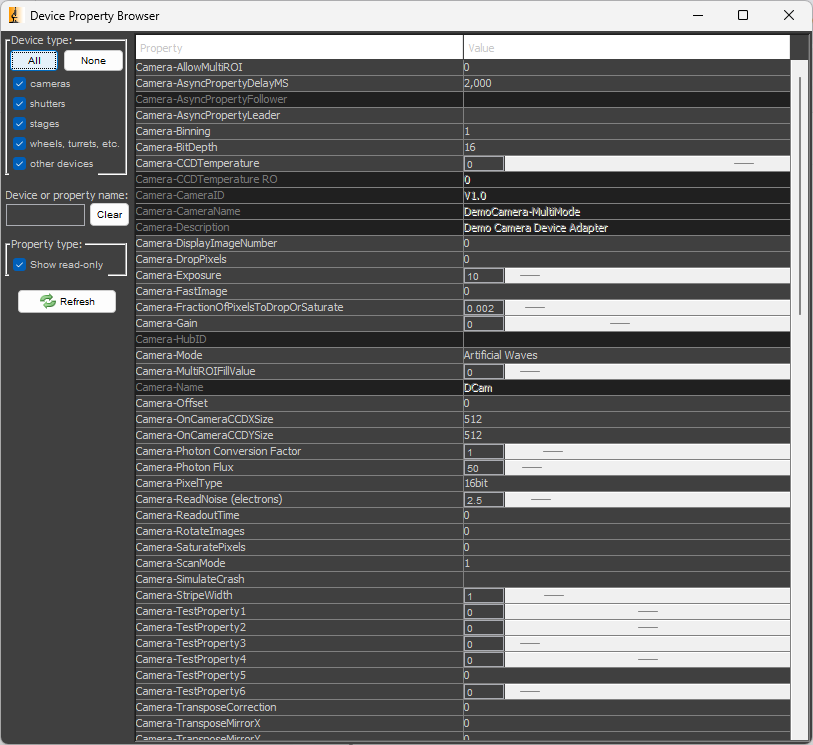Open the Camera-Mode Artificial Waves value
813x745 pixels.
pos(626,355)
